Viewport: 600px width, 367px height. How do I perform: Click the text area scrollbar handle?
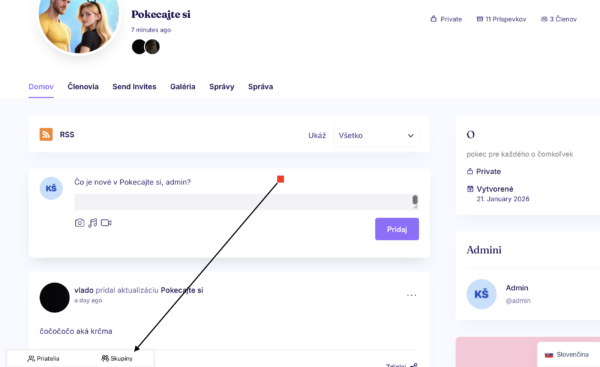click(415, 200)
